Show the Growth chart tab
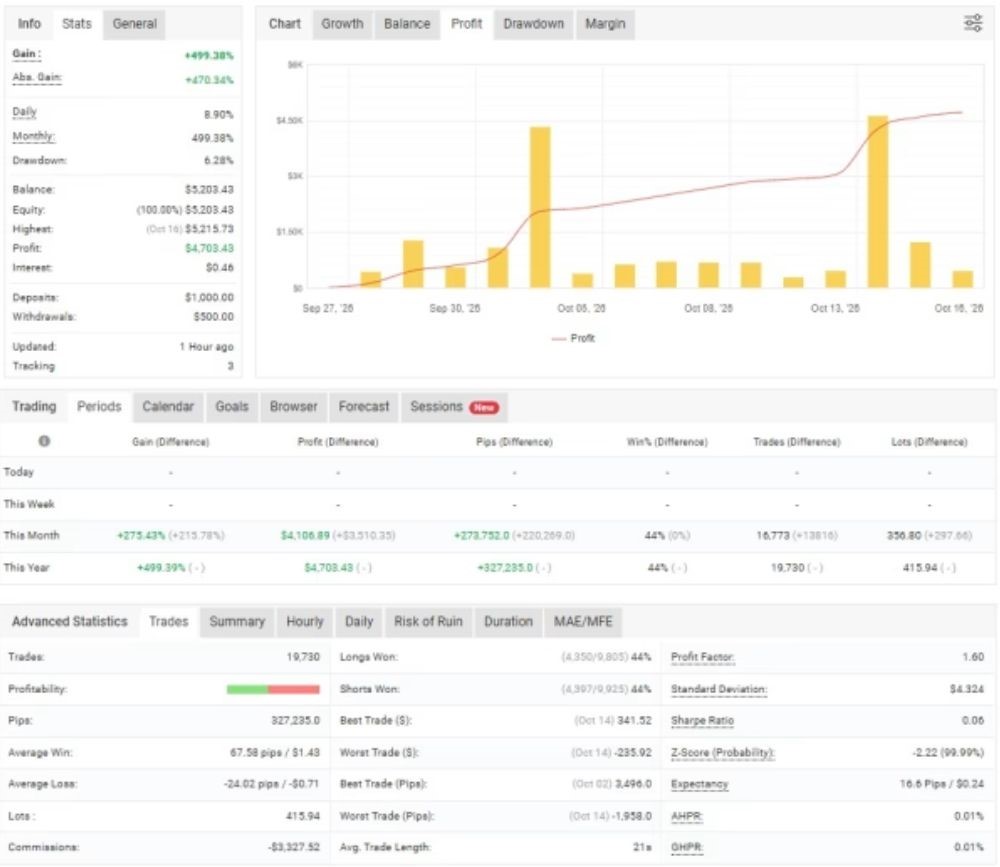The width and height of the screenshot is (1000, 867). [x=342, y=24]
